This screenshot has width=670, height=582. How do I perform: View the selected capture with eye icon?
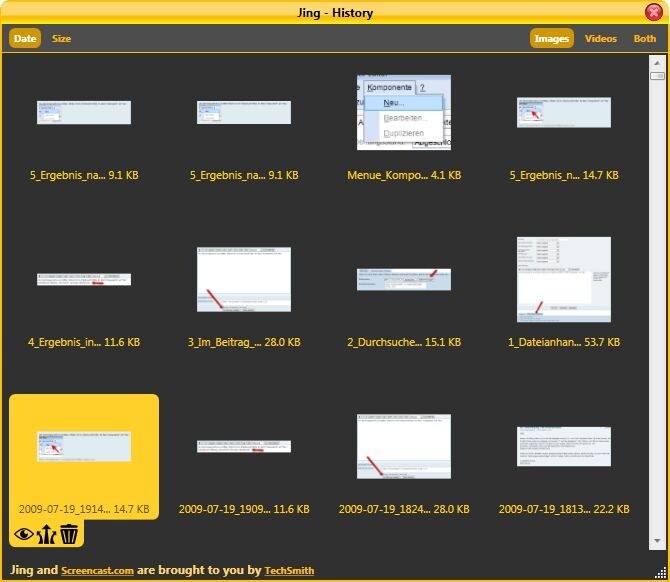(22, 535)
